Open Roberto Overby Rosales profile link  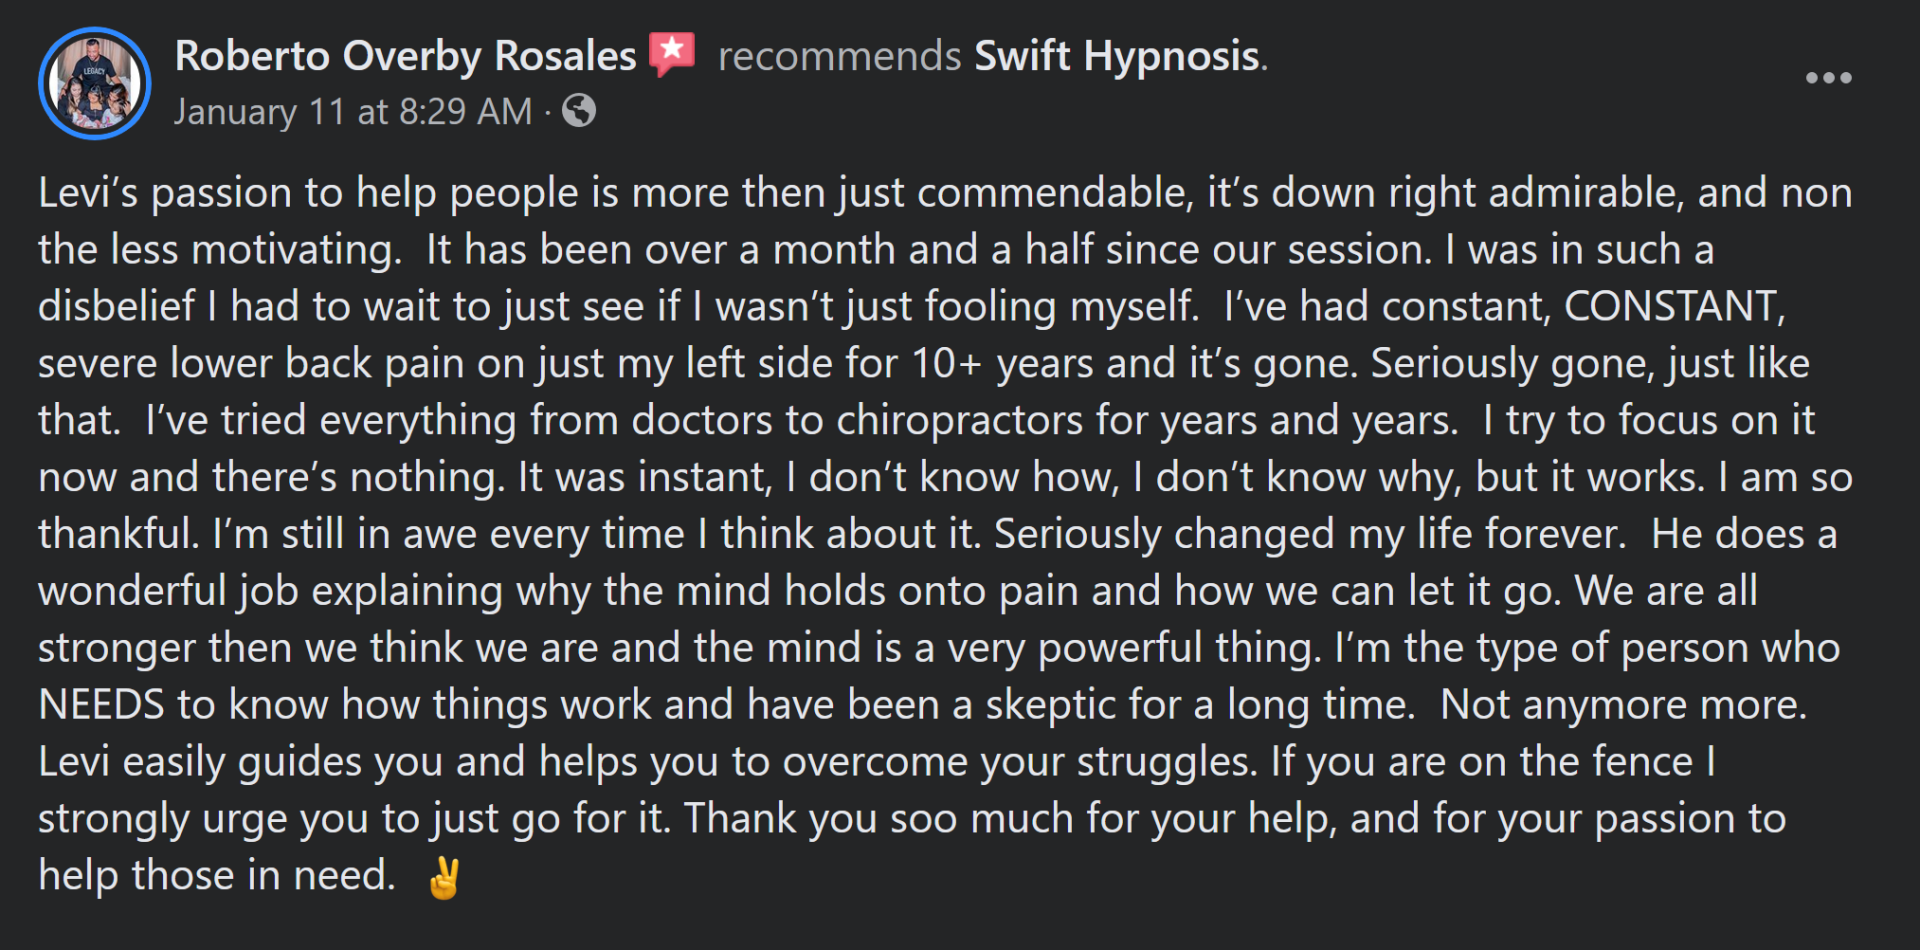pos(405,56)
